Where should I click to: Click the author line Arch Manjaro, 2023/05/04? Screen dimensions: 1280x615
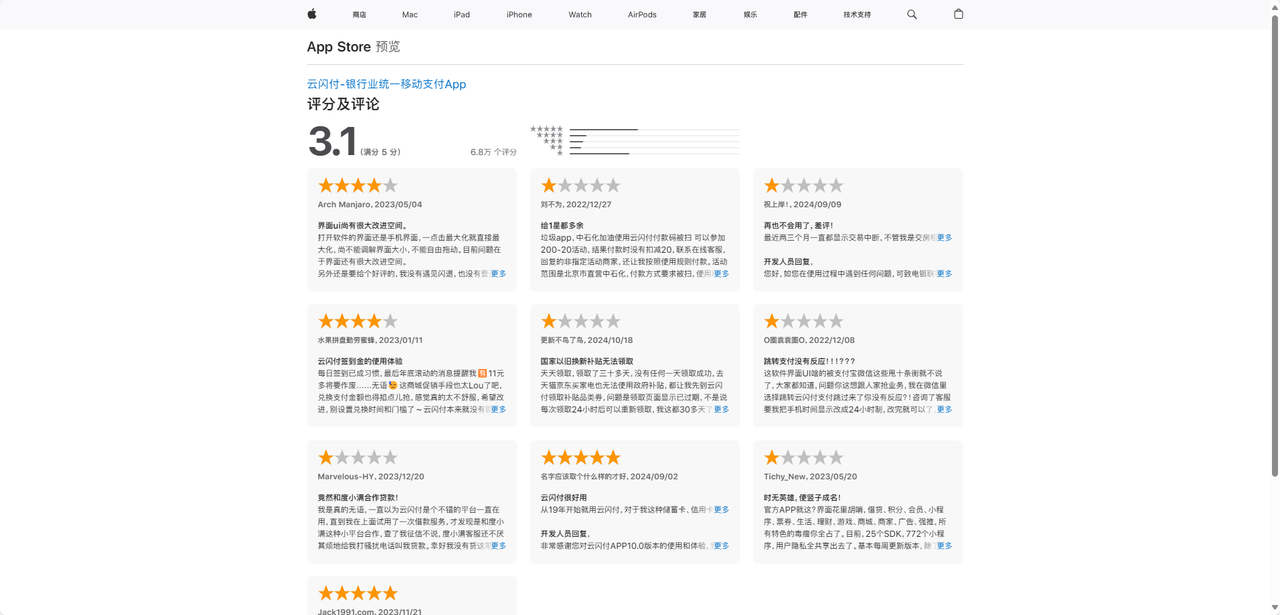pyautogui.click(x=370, y=205)
